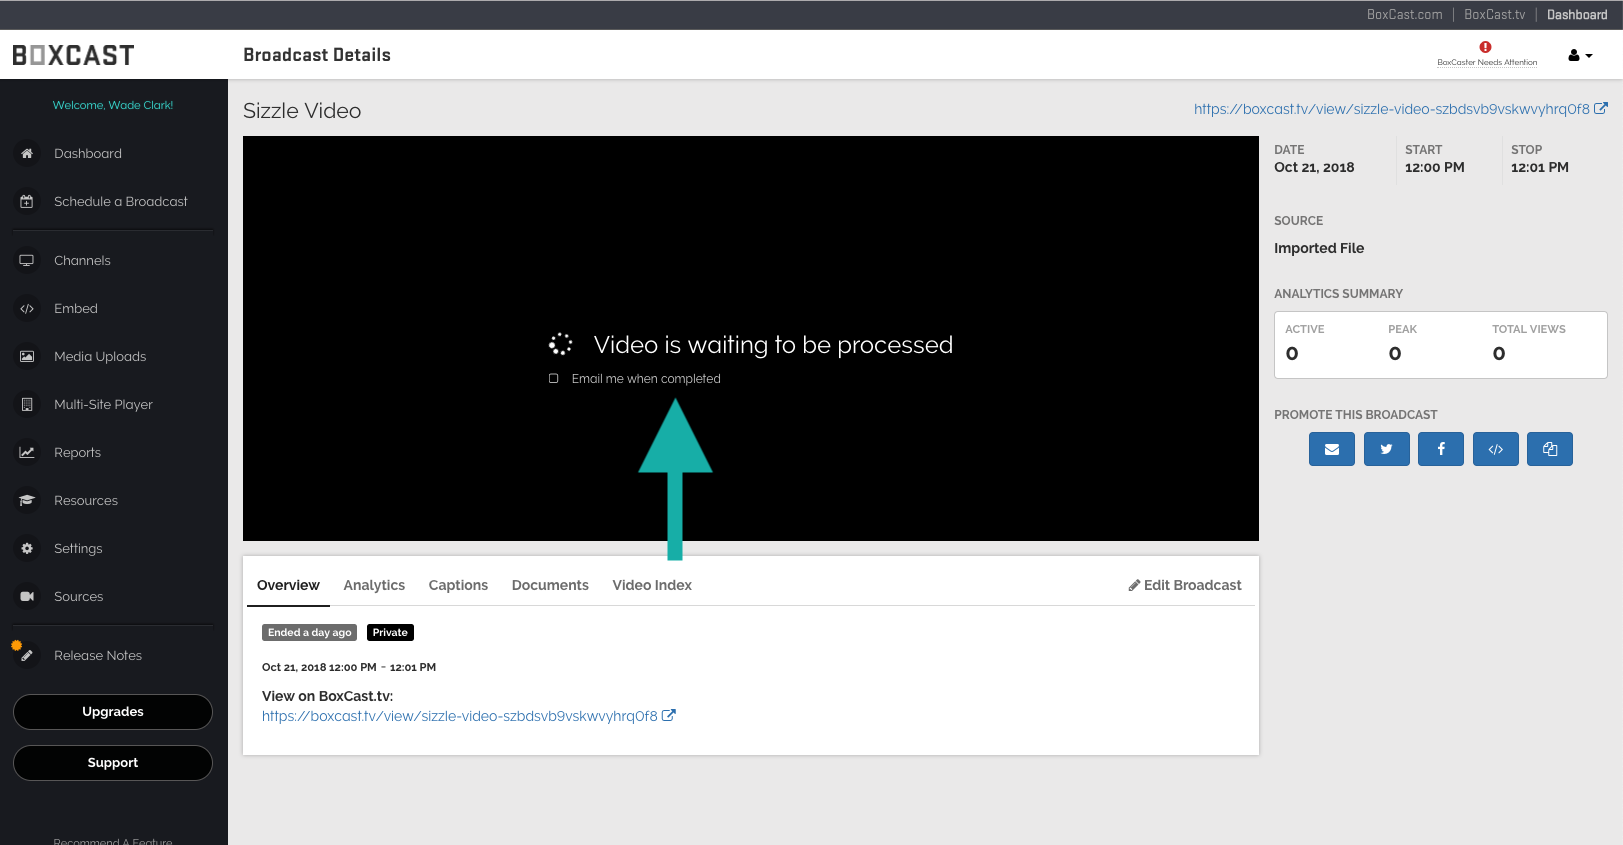Click Edit Broadcast
Screen dimensions: 1623x845
pos(1185,586)
